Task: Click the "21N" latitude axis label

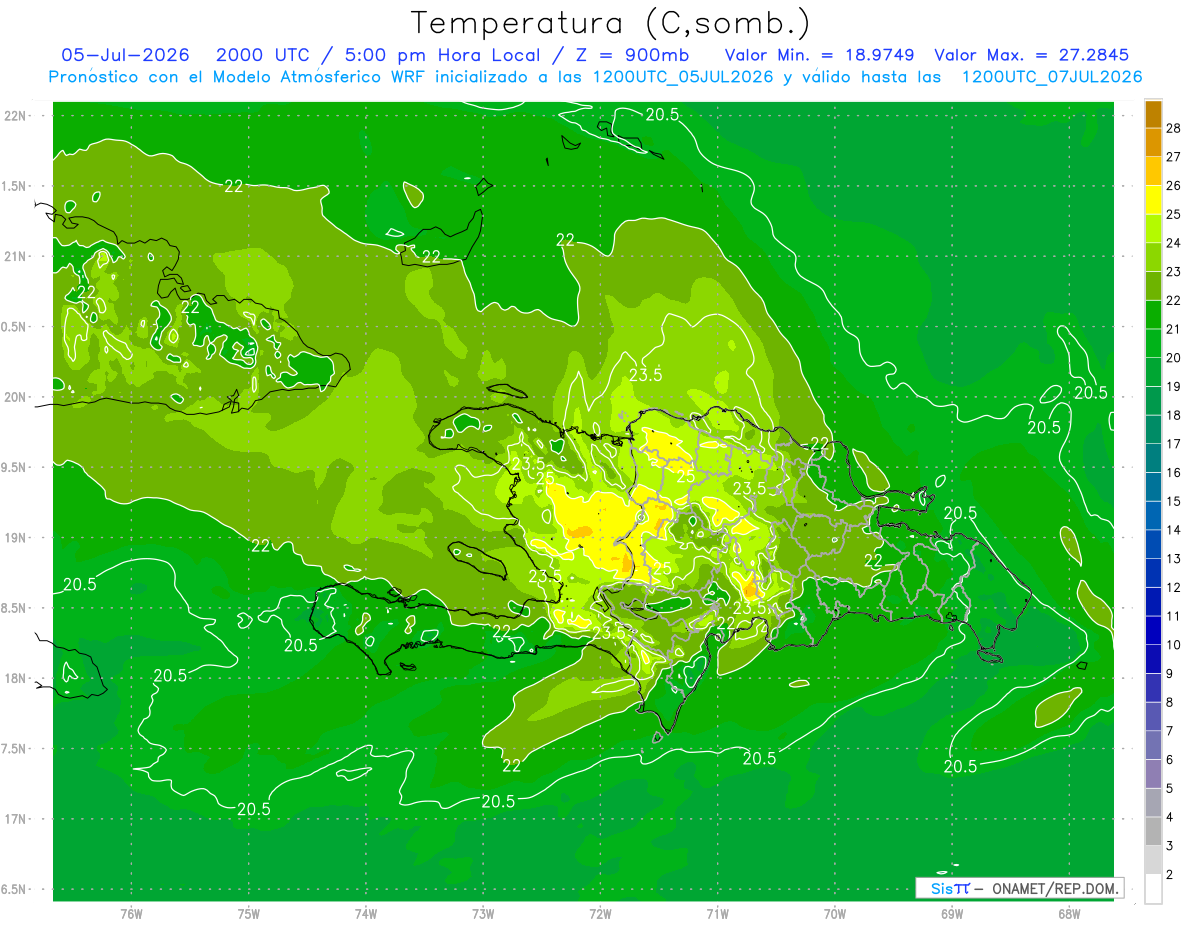Action: 15,256
